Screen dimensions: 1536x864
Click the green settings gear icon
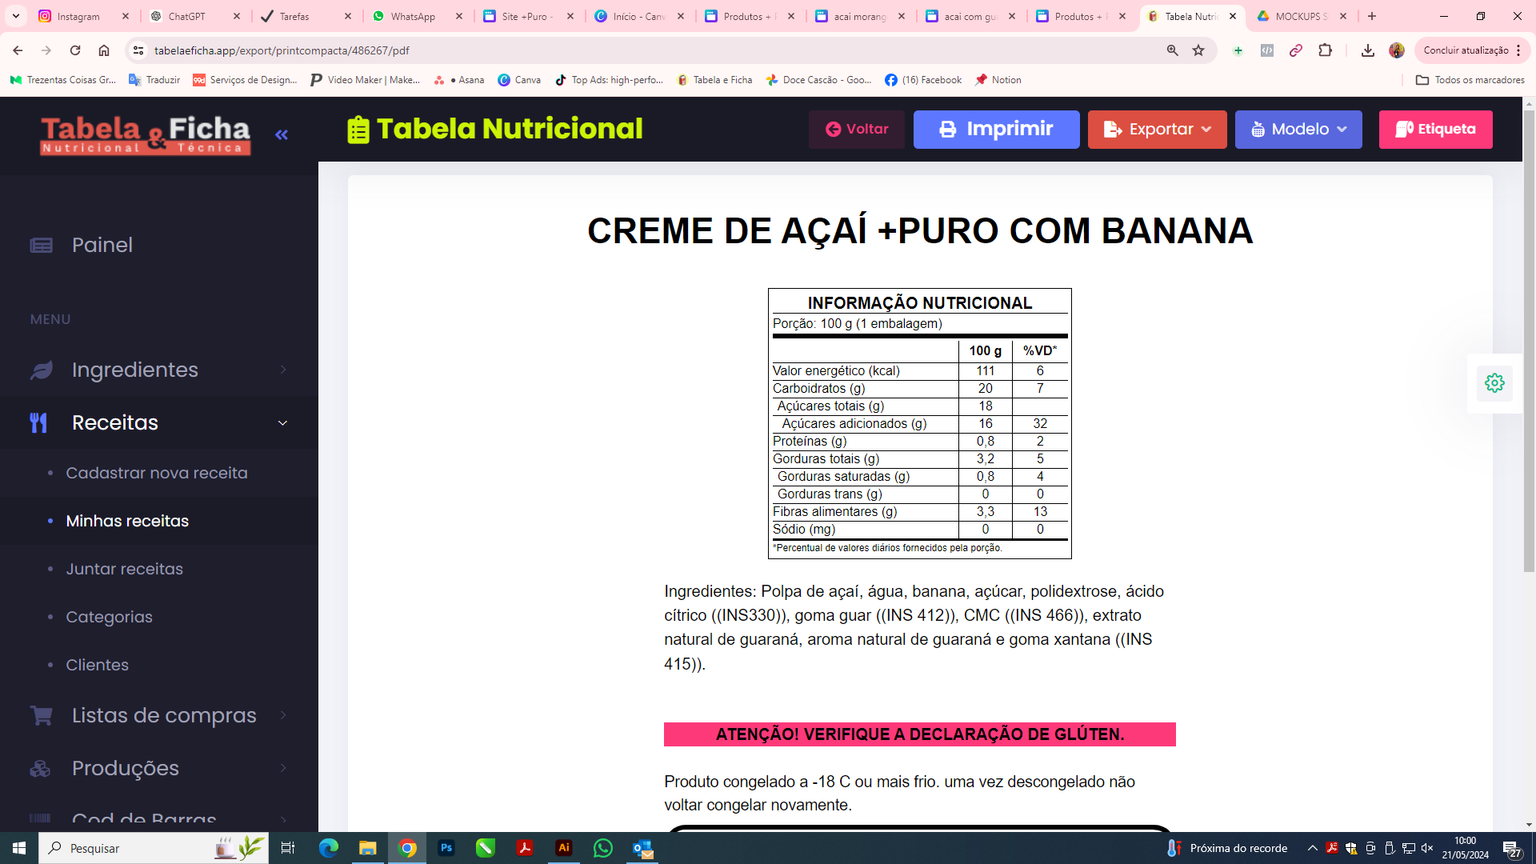pos(1494,383)
